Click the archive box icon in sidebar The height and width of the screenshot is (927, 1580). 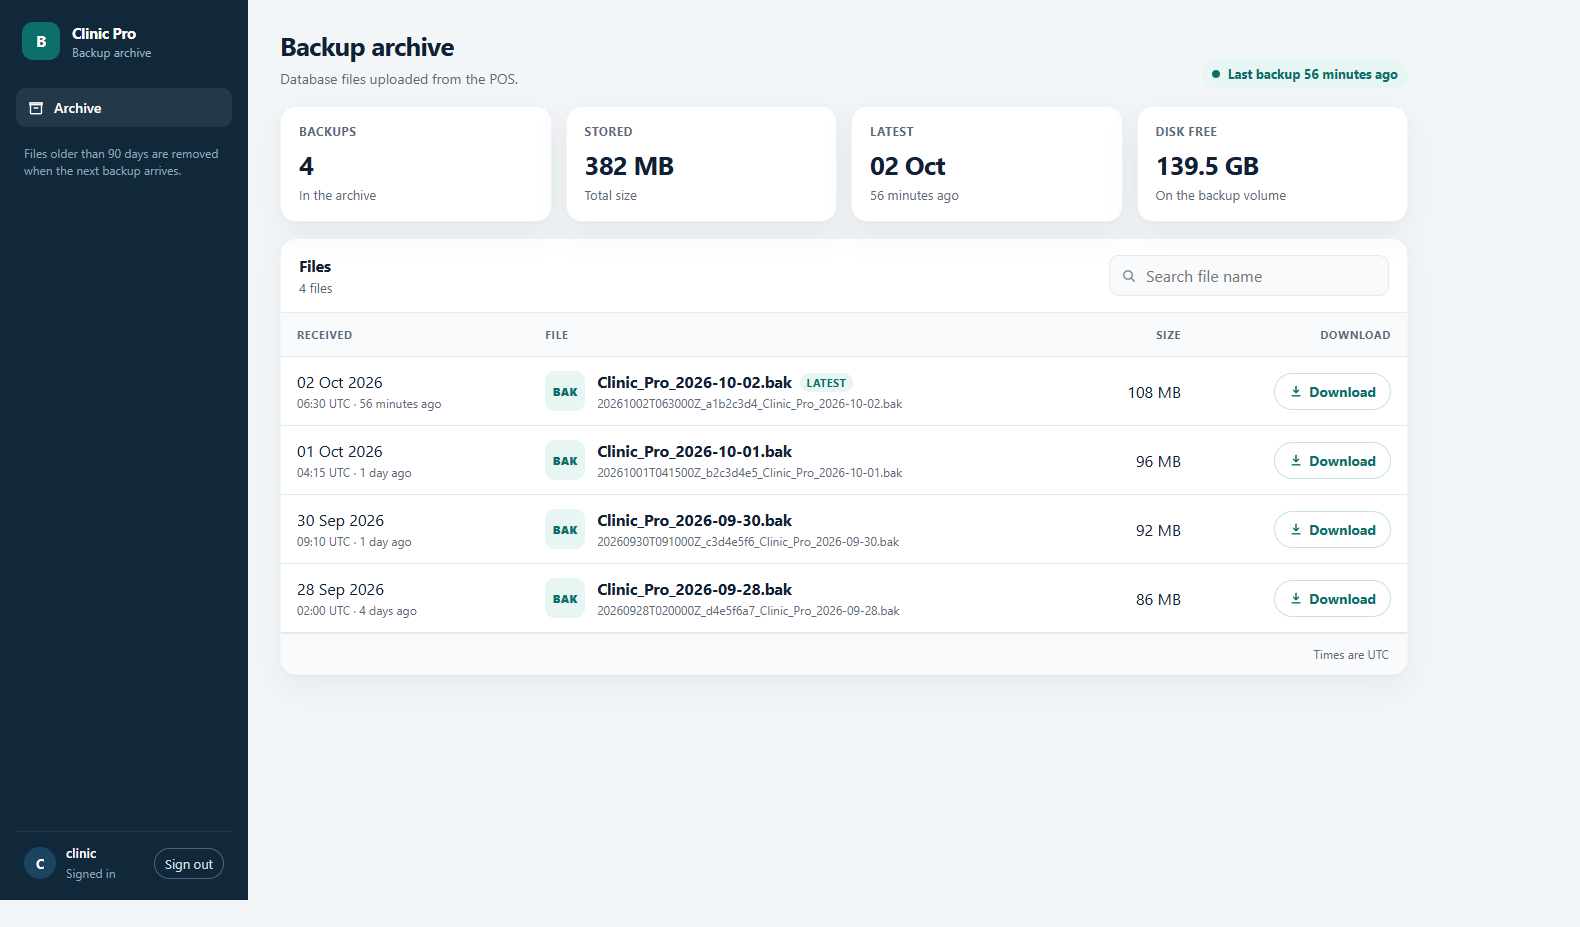click(x=36, y=108)
